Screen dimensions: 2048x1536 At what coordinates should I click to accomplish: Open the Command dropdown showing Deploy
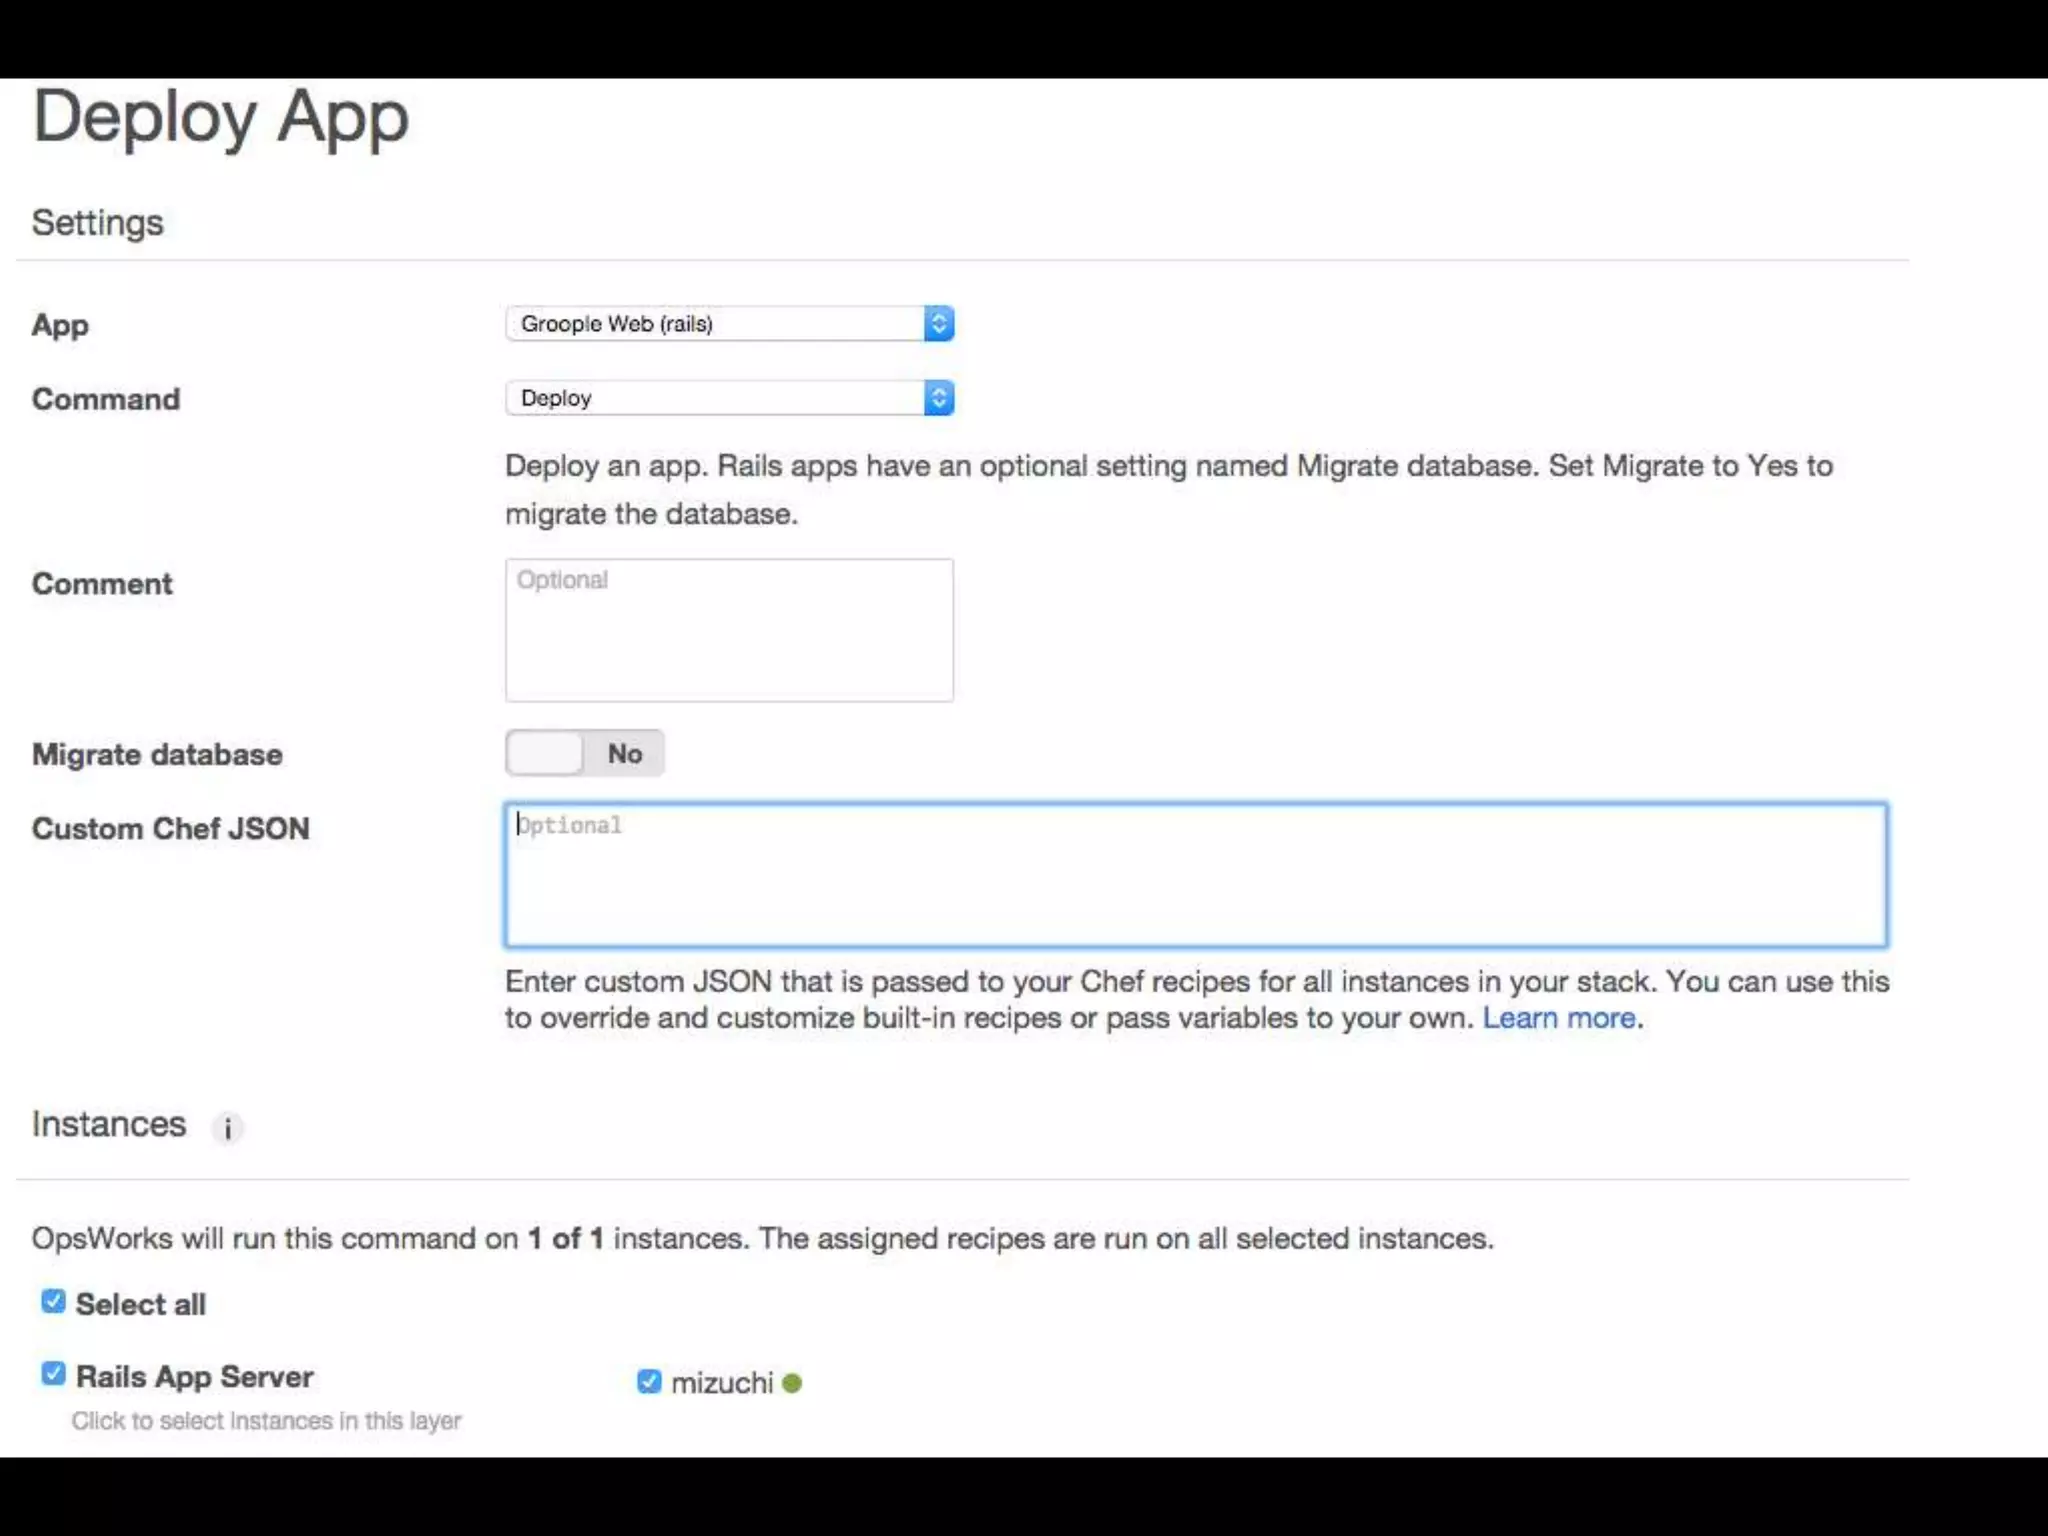tap(715, 398)
